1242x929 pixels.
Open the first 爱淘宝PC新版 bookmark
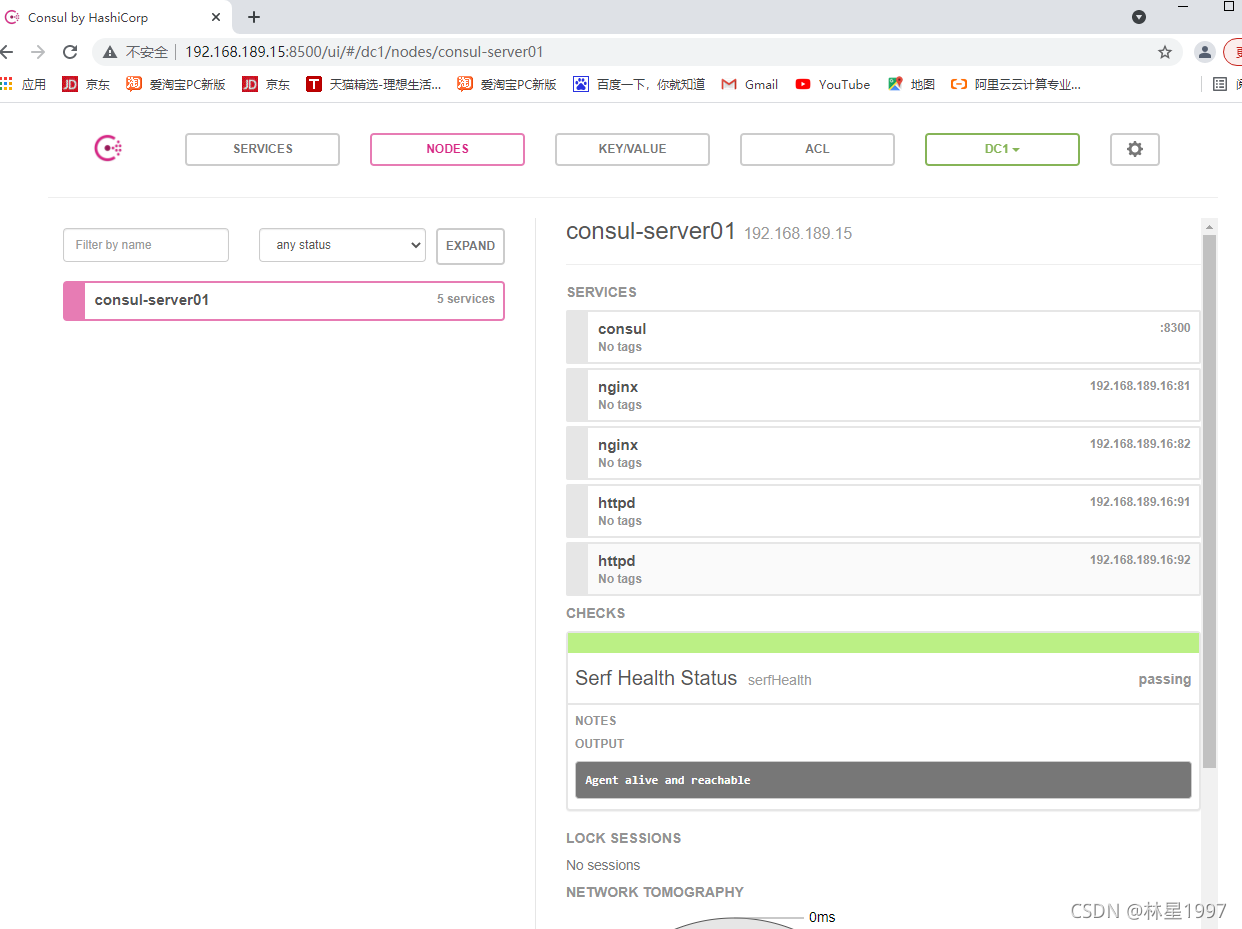pyautogui.click(x=176, y=85)
